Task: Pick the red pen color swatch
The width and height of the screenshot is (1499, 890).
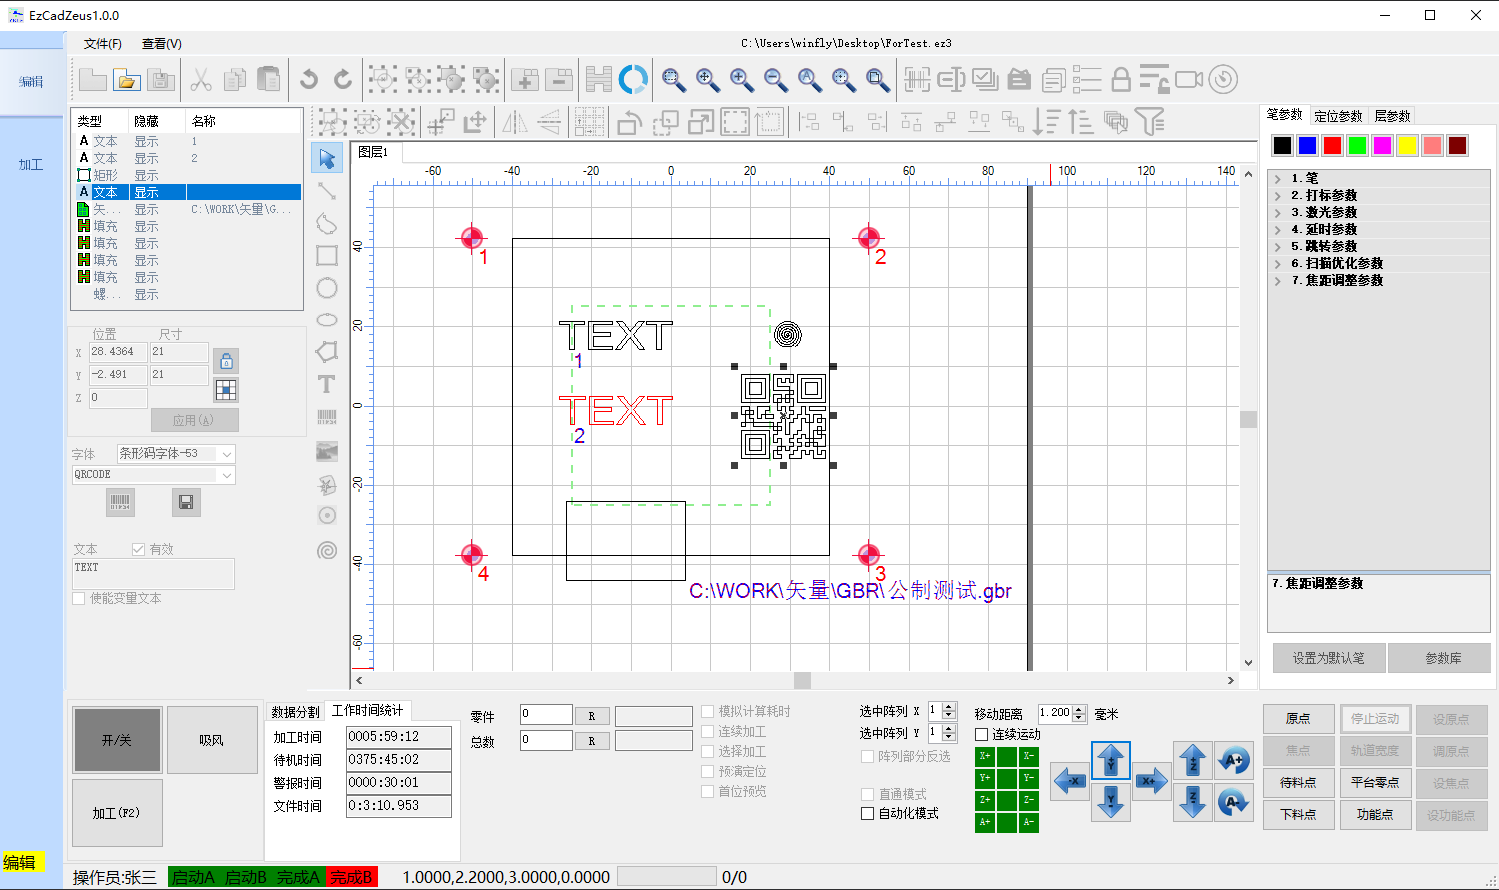Action: (x=1332, y=146)
